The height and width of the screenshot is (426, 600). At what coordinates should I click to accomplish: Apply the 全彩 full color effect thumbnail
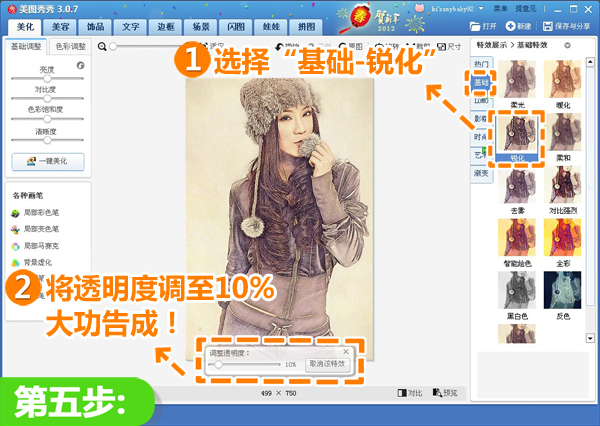562,237
